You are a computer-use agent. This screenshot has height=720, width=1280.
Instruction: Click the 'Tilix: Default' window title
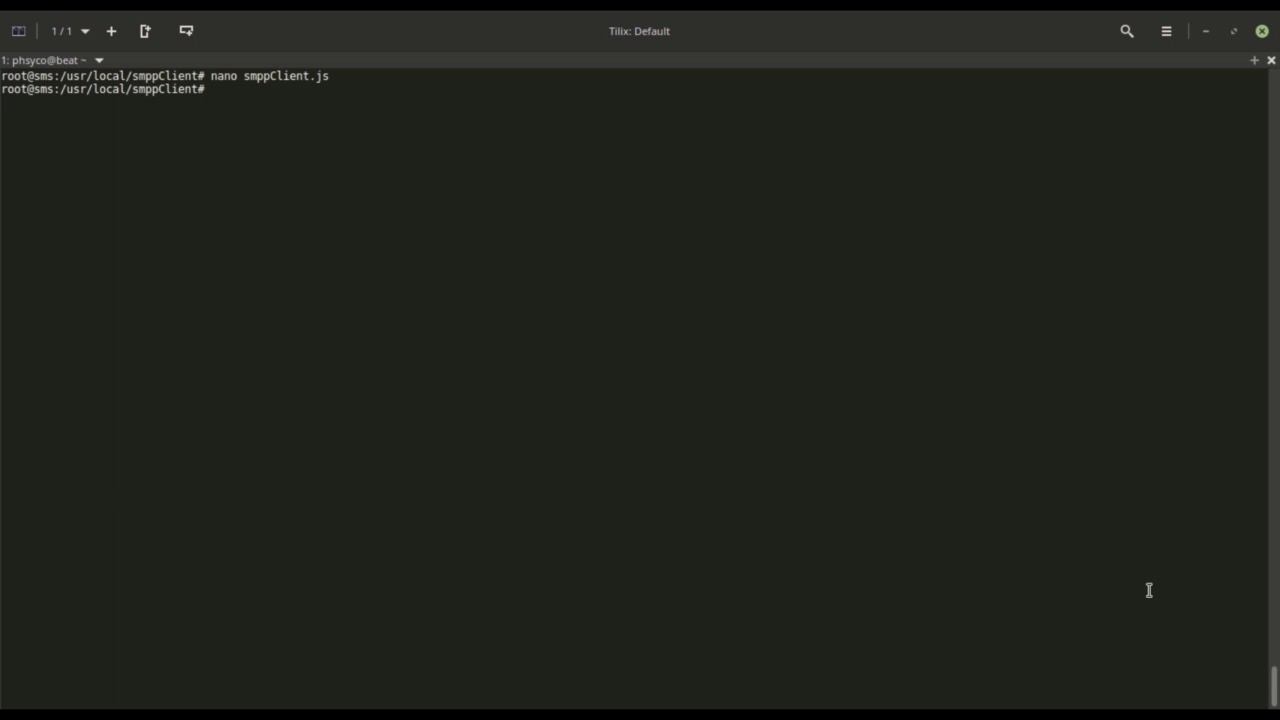pos(639,31)
